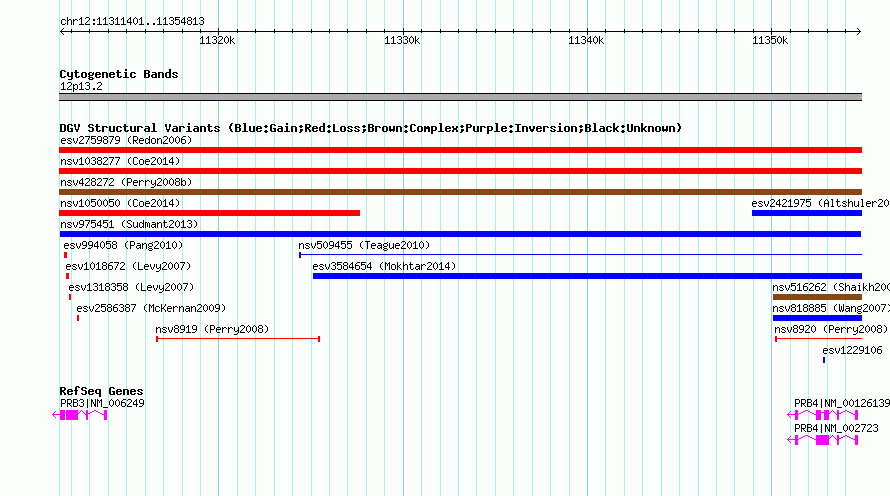This screenshot has width=890, height=496.
Task: Click the nsv1038277 (Coe2014) label
Action: (120, 161)
